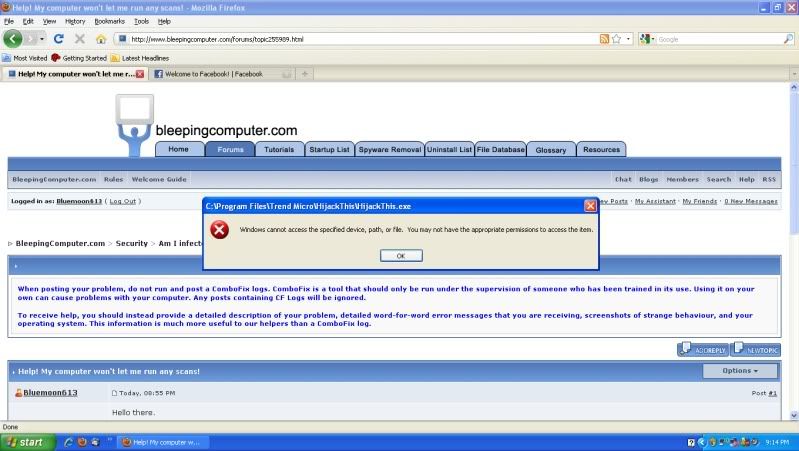Click the search magnifier icon
This screenshot has height=451, width=799.
788,39
